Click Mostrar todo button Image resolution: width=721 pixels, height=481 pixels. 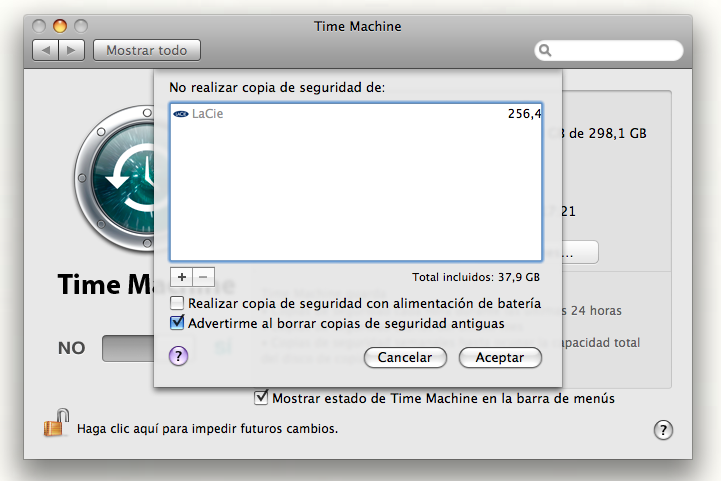(147, 50)
